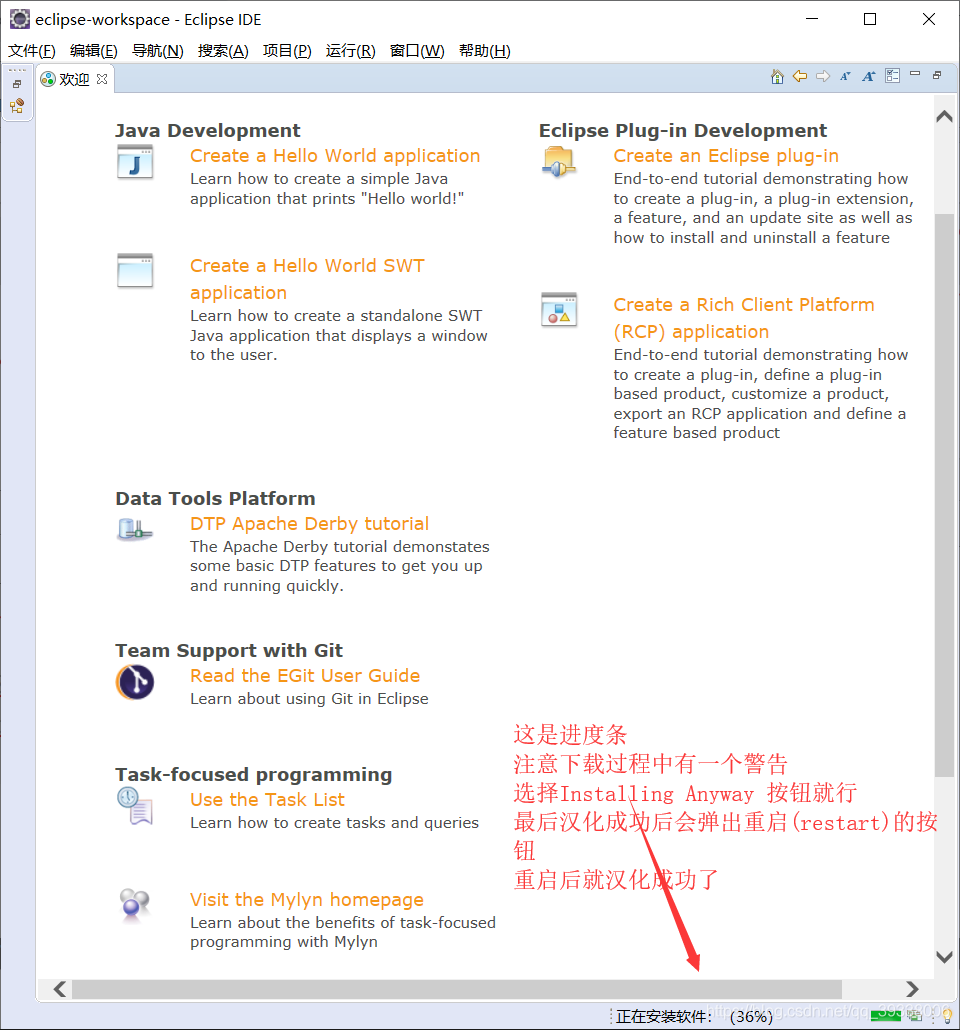Image resolution: width=960 pixels, height=1030 pixels.
Task: Click the horizontal scrollbar thumb
Action: (x=457, y=989)
